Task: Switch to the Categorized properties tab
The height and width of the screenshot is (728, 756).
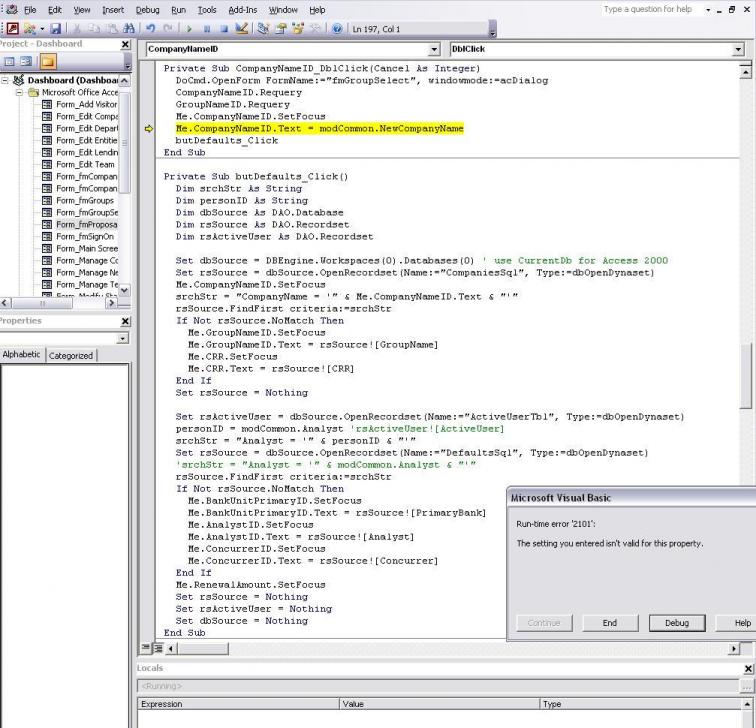Action: point(70,355)
